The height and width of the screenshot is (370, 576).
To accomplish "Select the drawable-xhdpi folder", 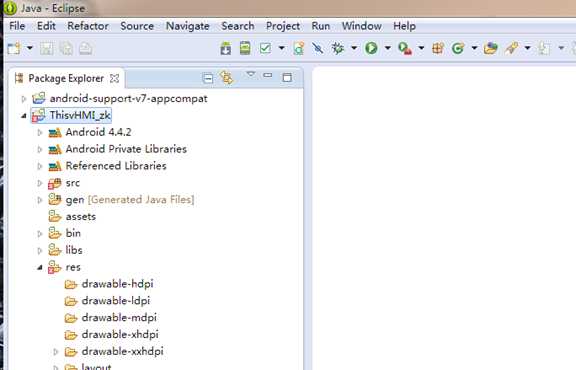I will point(120,335).
